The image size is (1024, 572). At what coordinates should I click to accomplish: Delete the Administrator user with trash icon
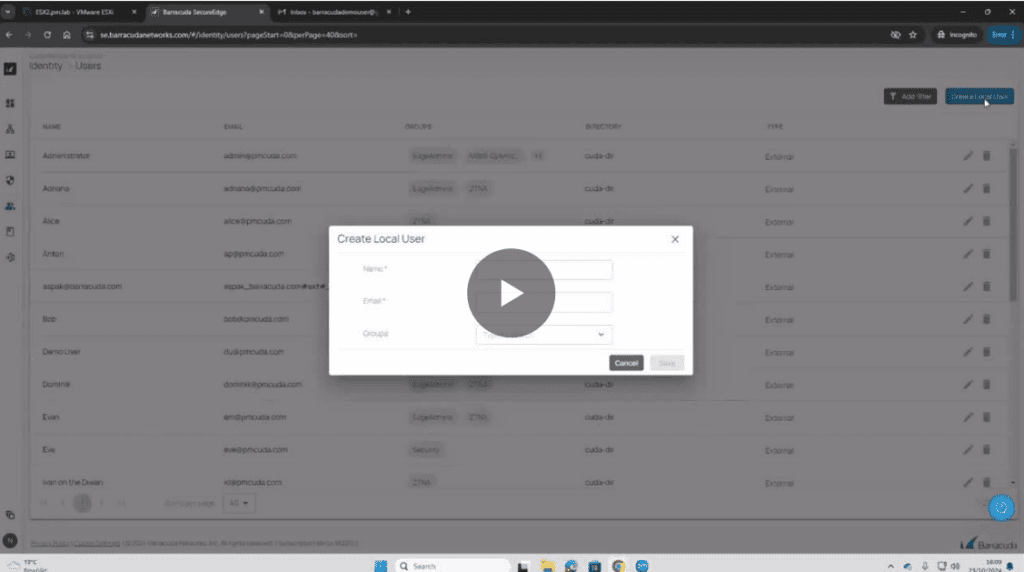click(x=986, y=156)
